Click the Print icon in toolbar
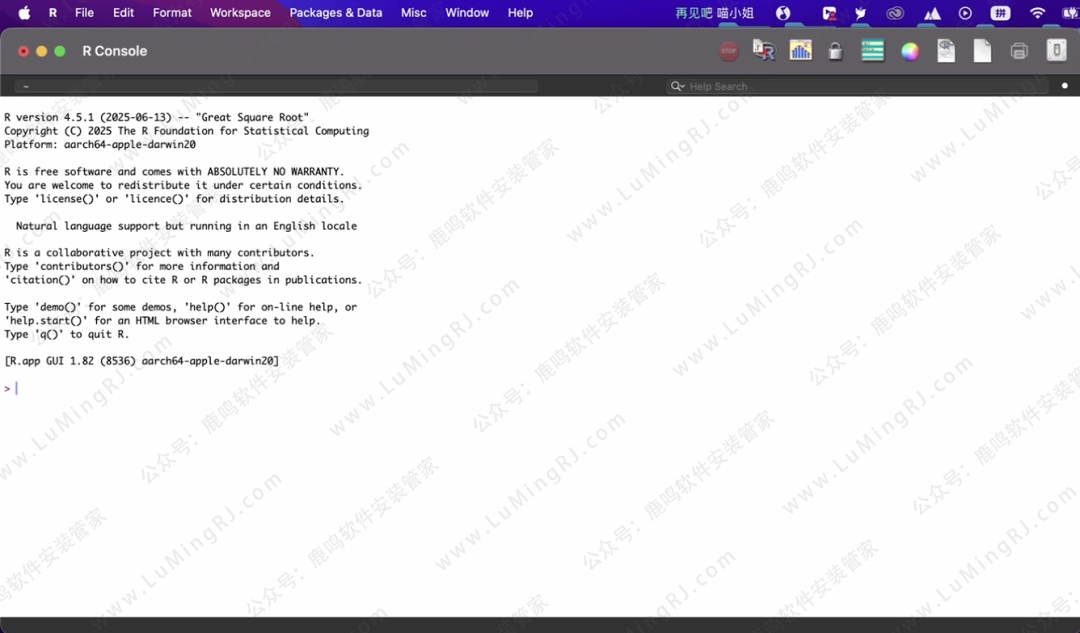The width and height of the screenshot is (1080, 633). [x=1019, y=51]
